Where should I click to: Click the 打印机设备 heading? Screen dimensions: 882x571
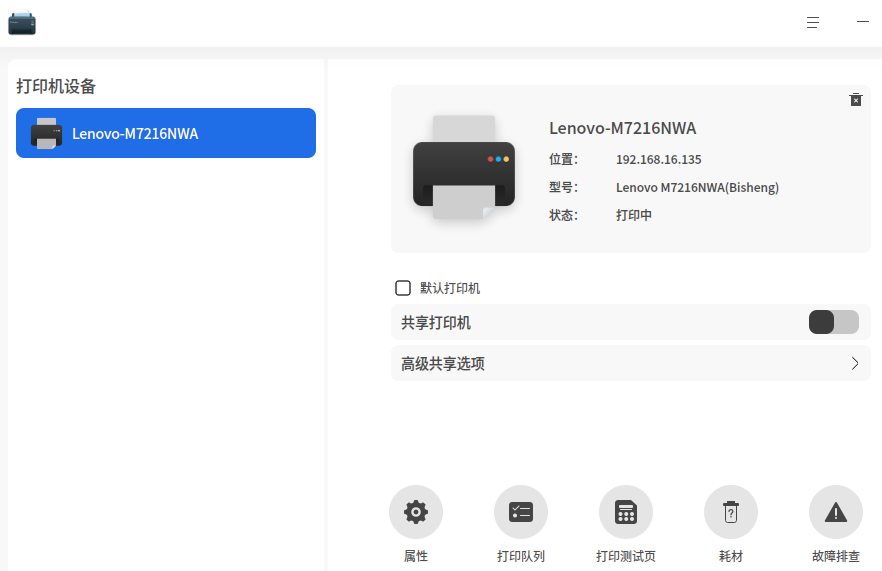coord(56,86)
